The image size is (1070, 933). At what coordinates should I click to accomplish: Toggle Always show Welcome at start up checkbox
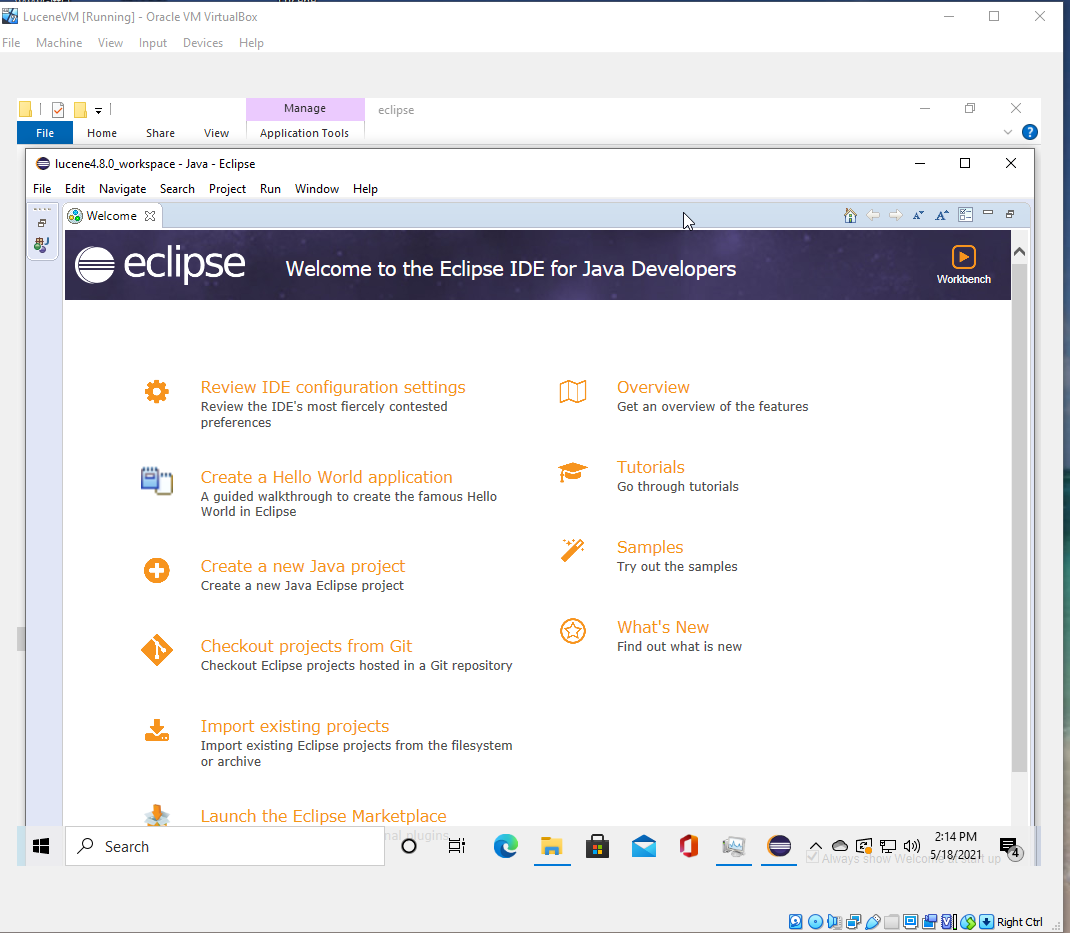pos(813,858)
